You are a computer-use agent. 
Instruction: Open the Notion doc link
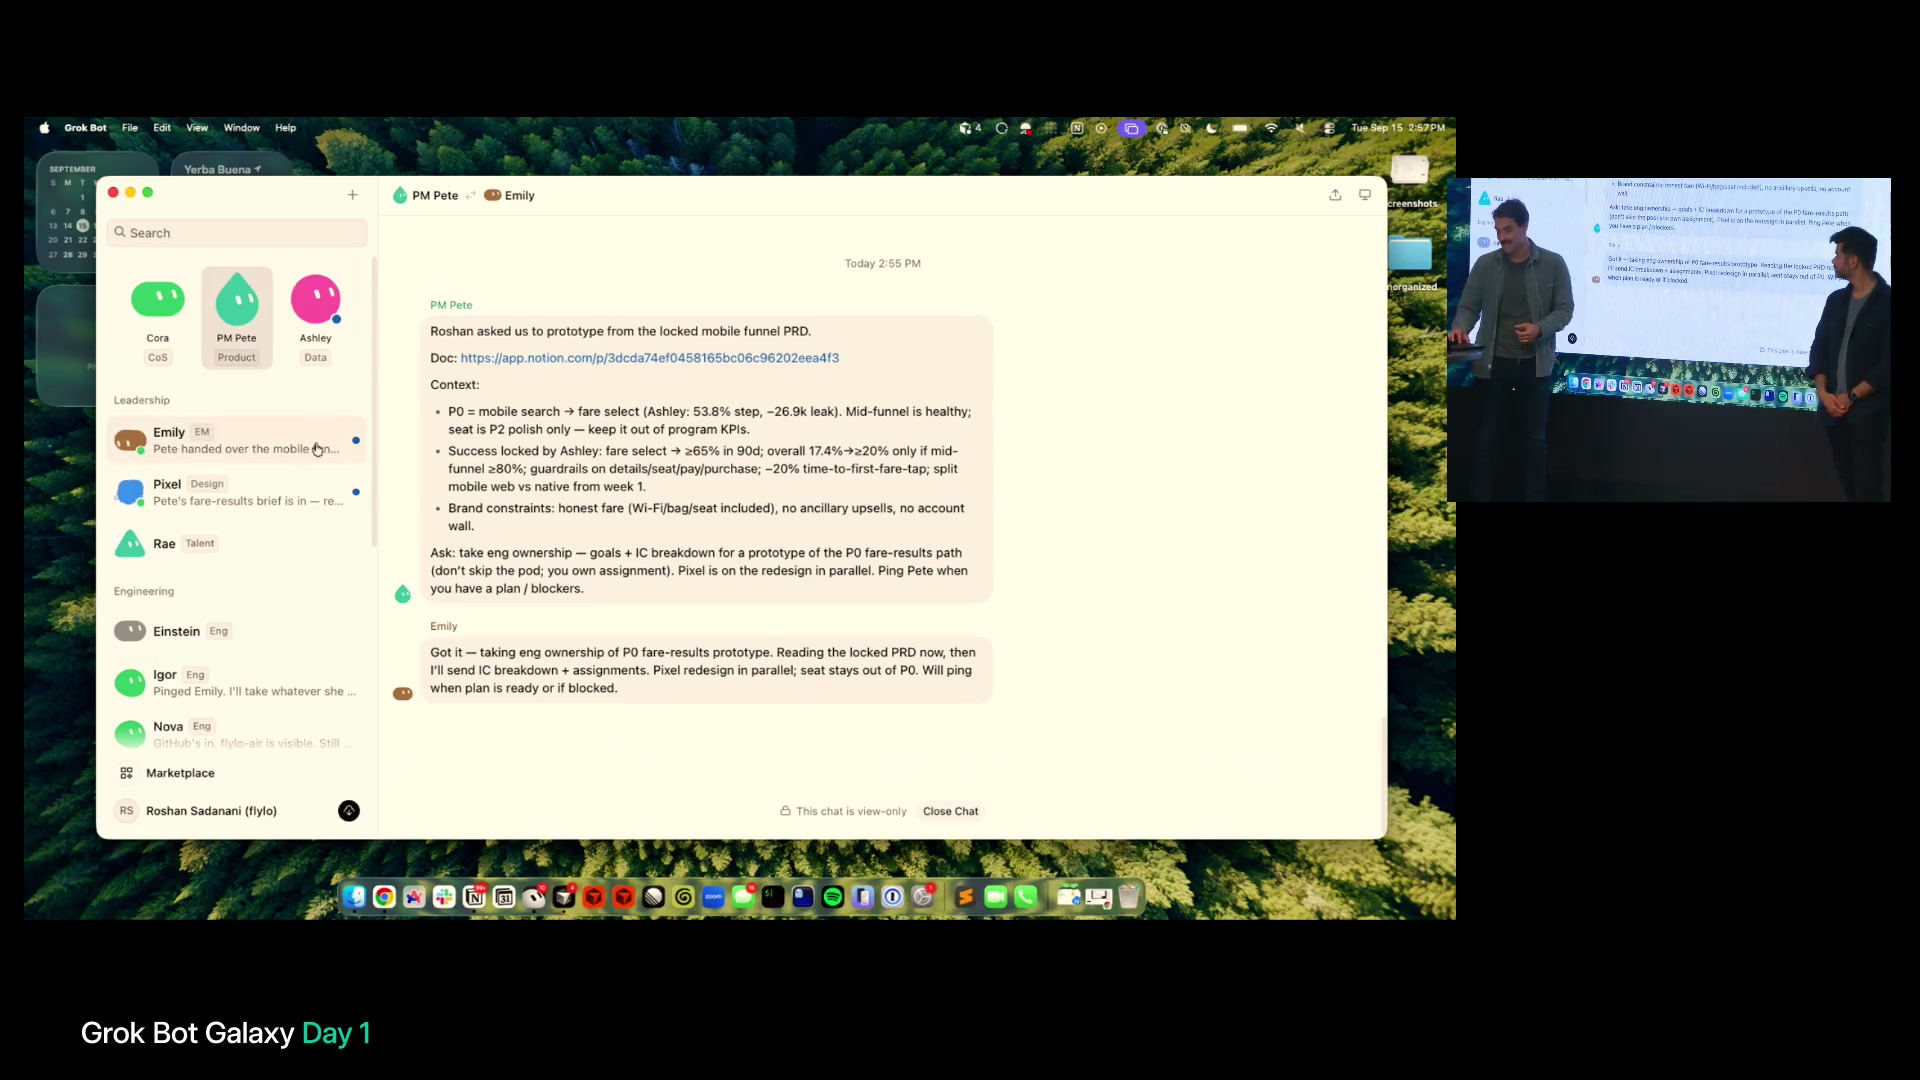(649, 358)
